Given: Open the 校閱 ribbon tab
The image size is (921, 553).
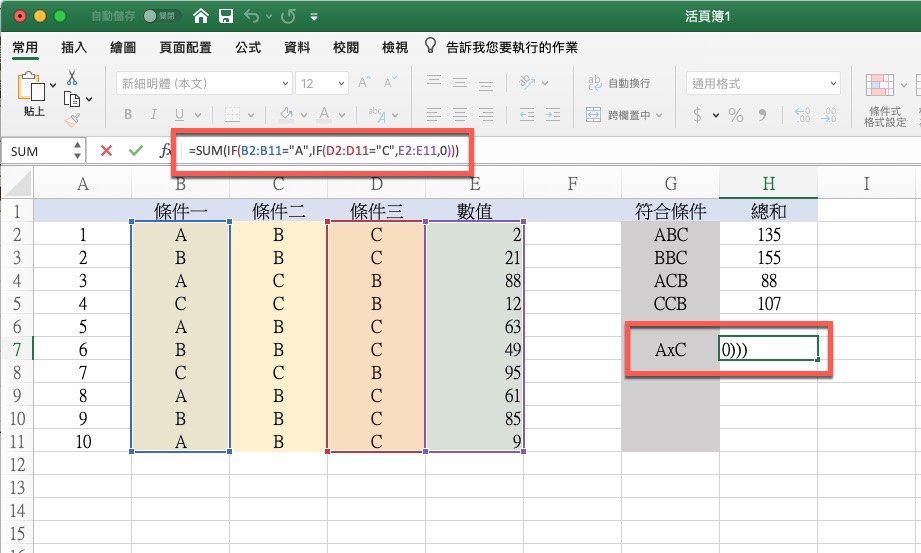Looking at the screenshot, I should click(345, 48).
